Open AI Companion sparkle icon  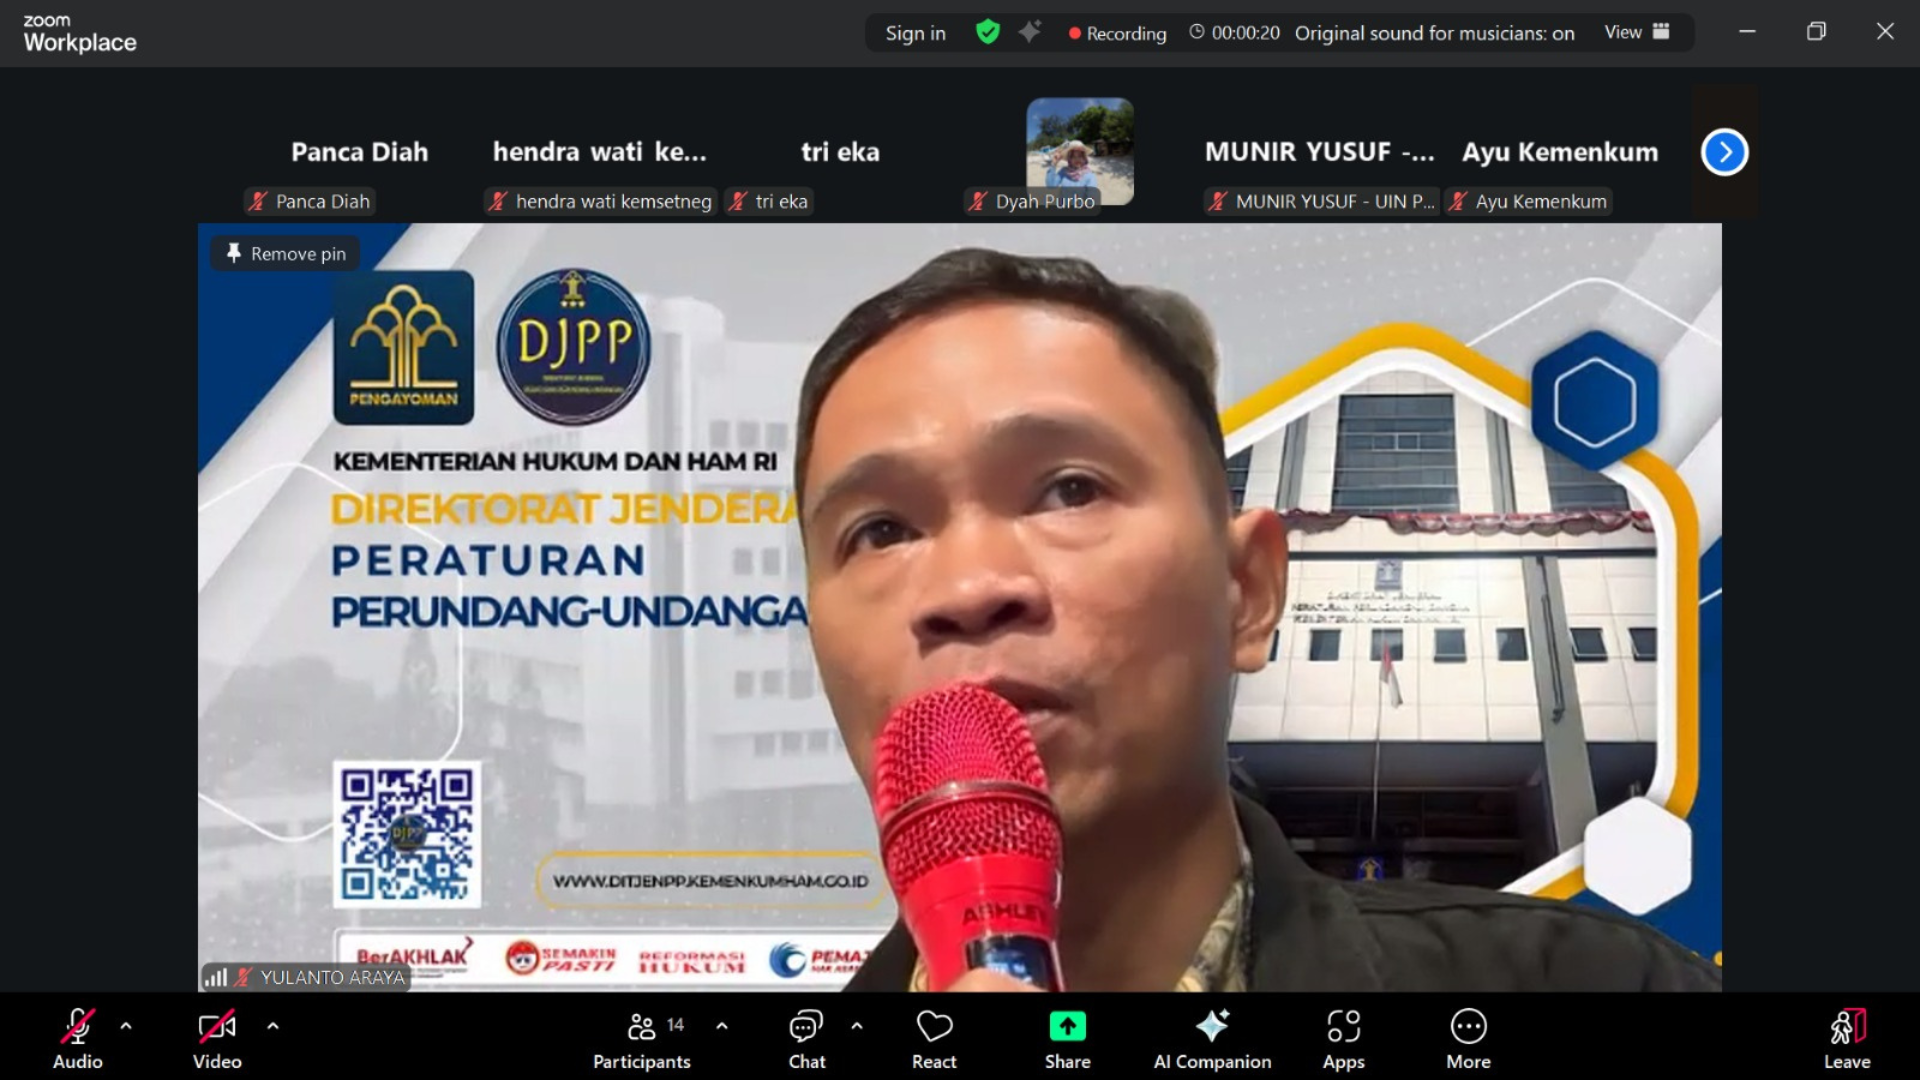(x=1212, y=1027)
